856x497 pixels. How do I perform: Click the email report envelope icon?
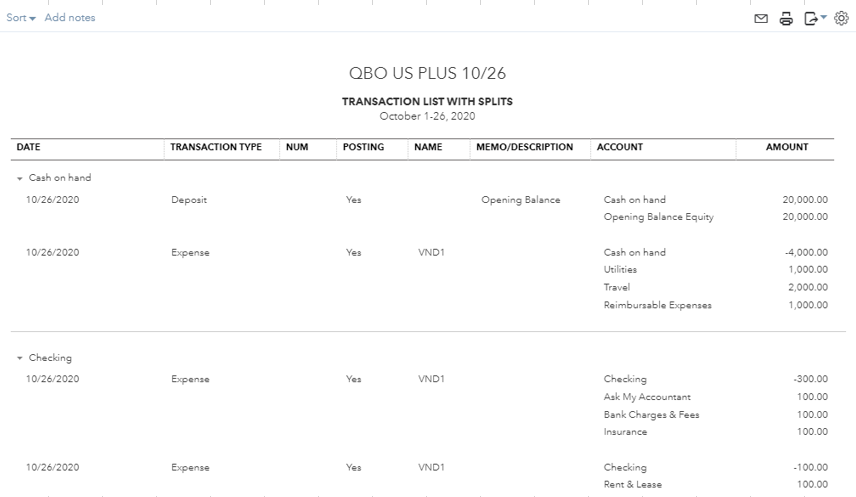pyautogui.click(x=762, y=18)
